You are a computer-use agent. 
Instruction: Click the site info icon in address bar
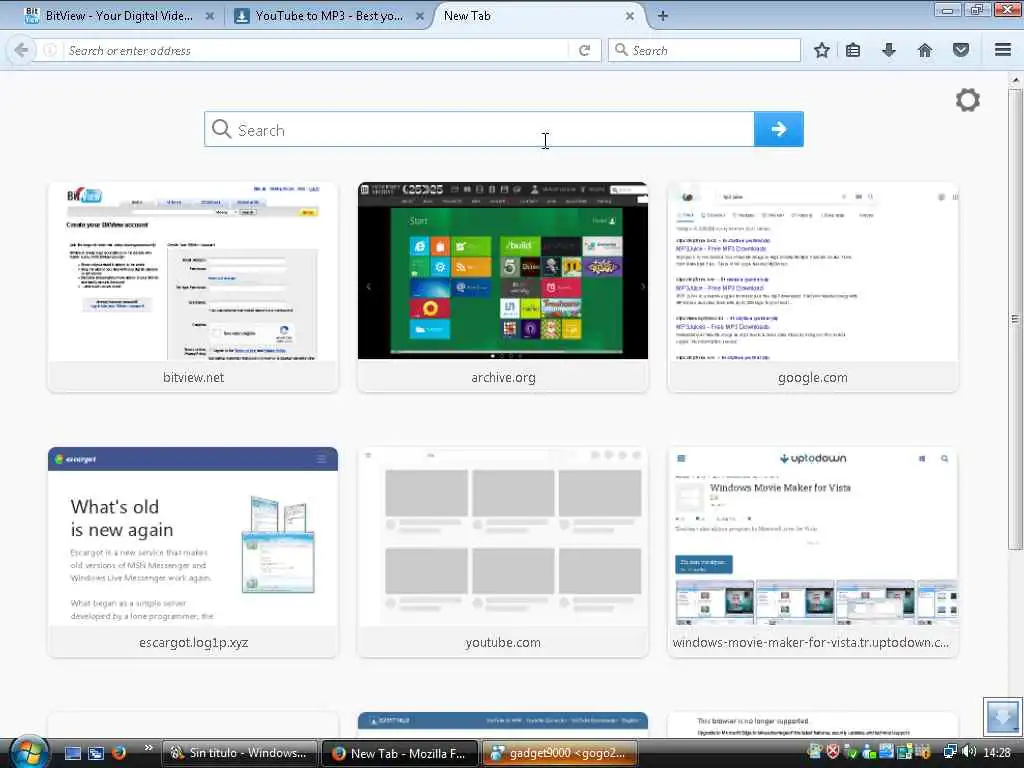pos(50,50)
